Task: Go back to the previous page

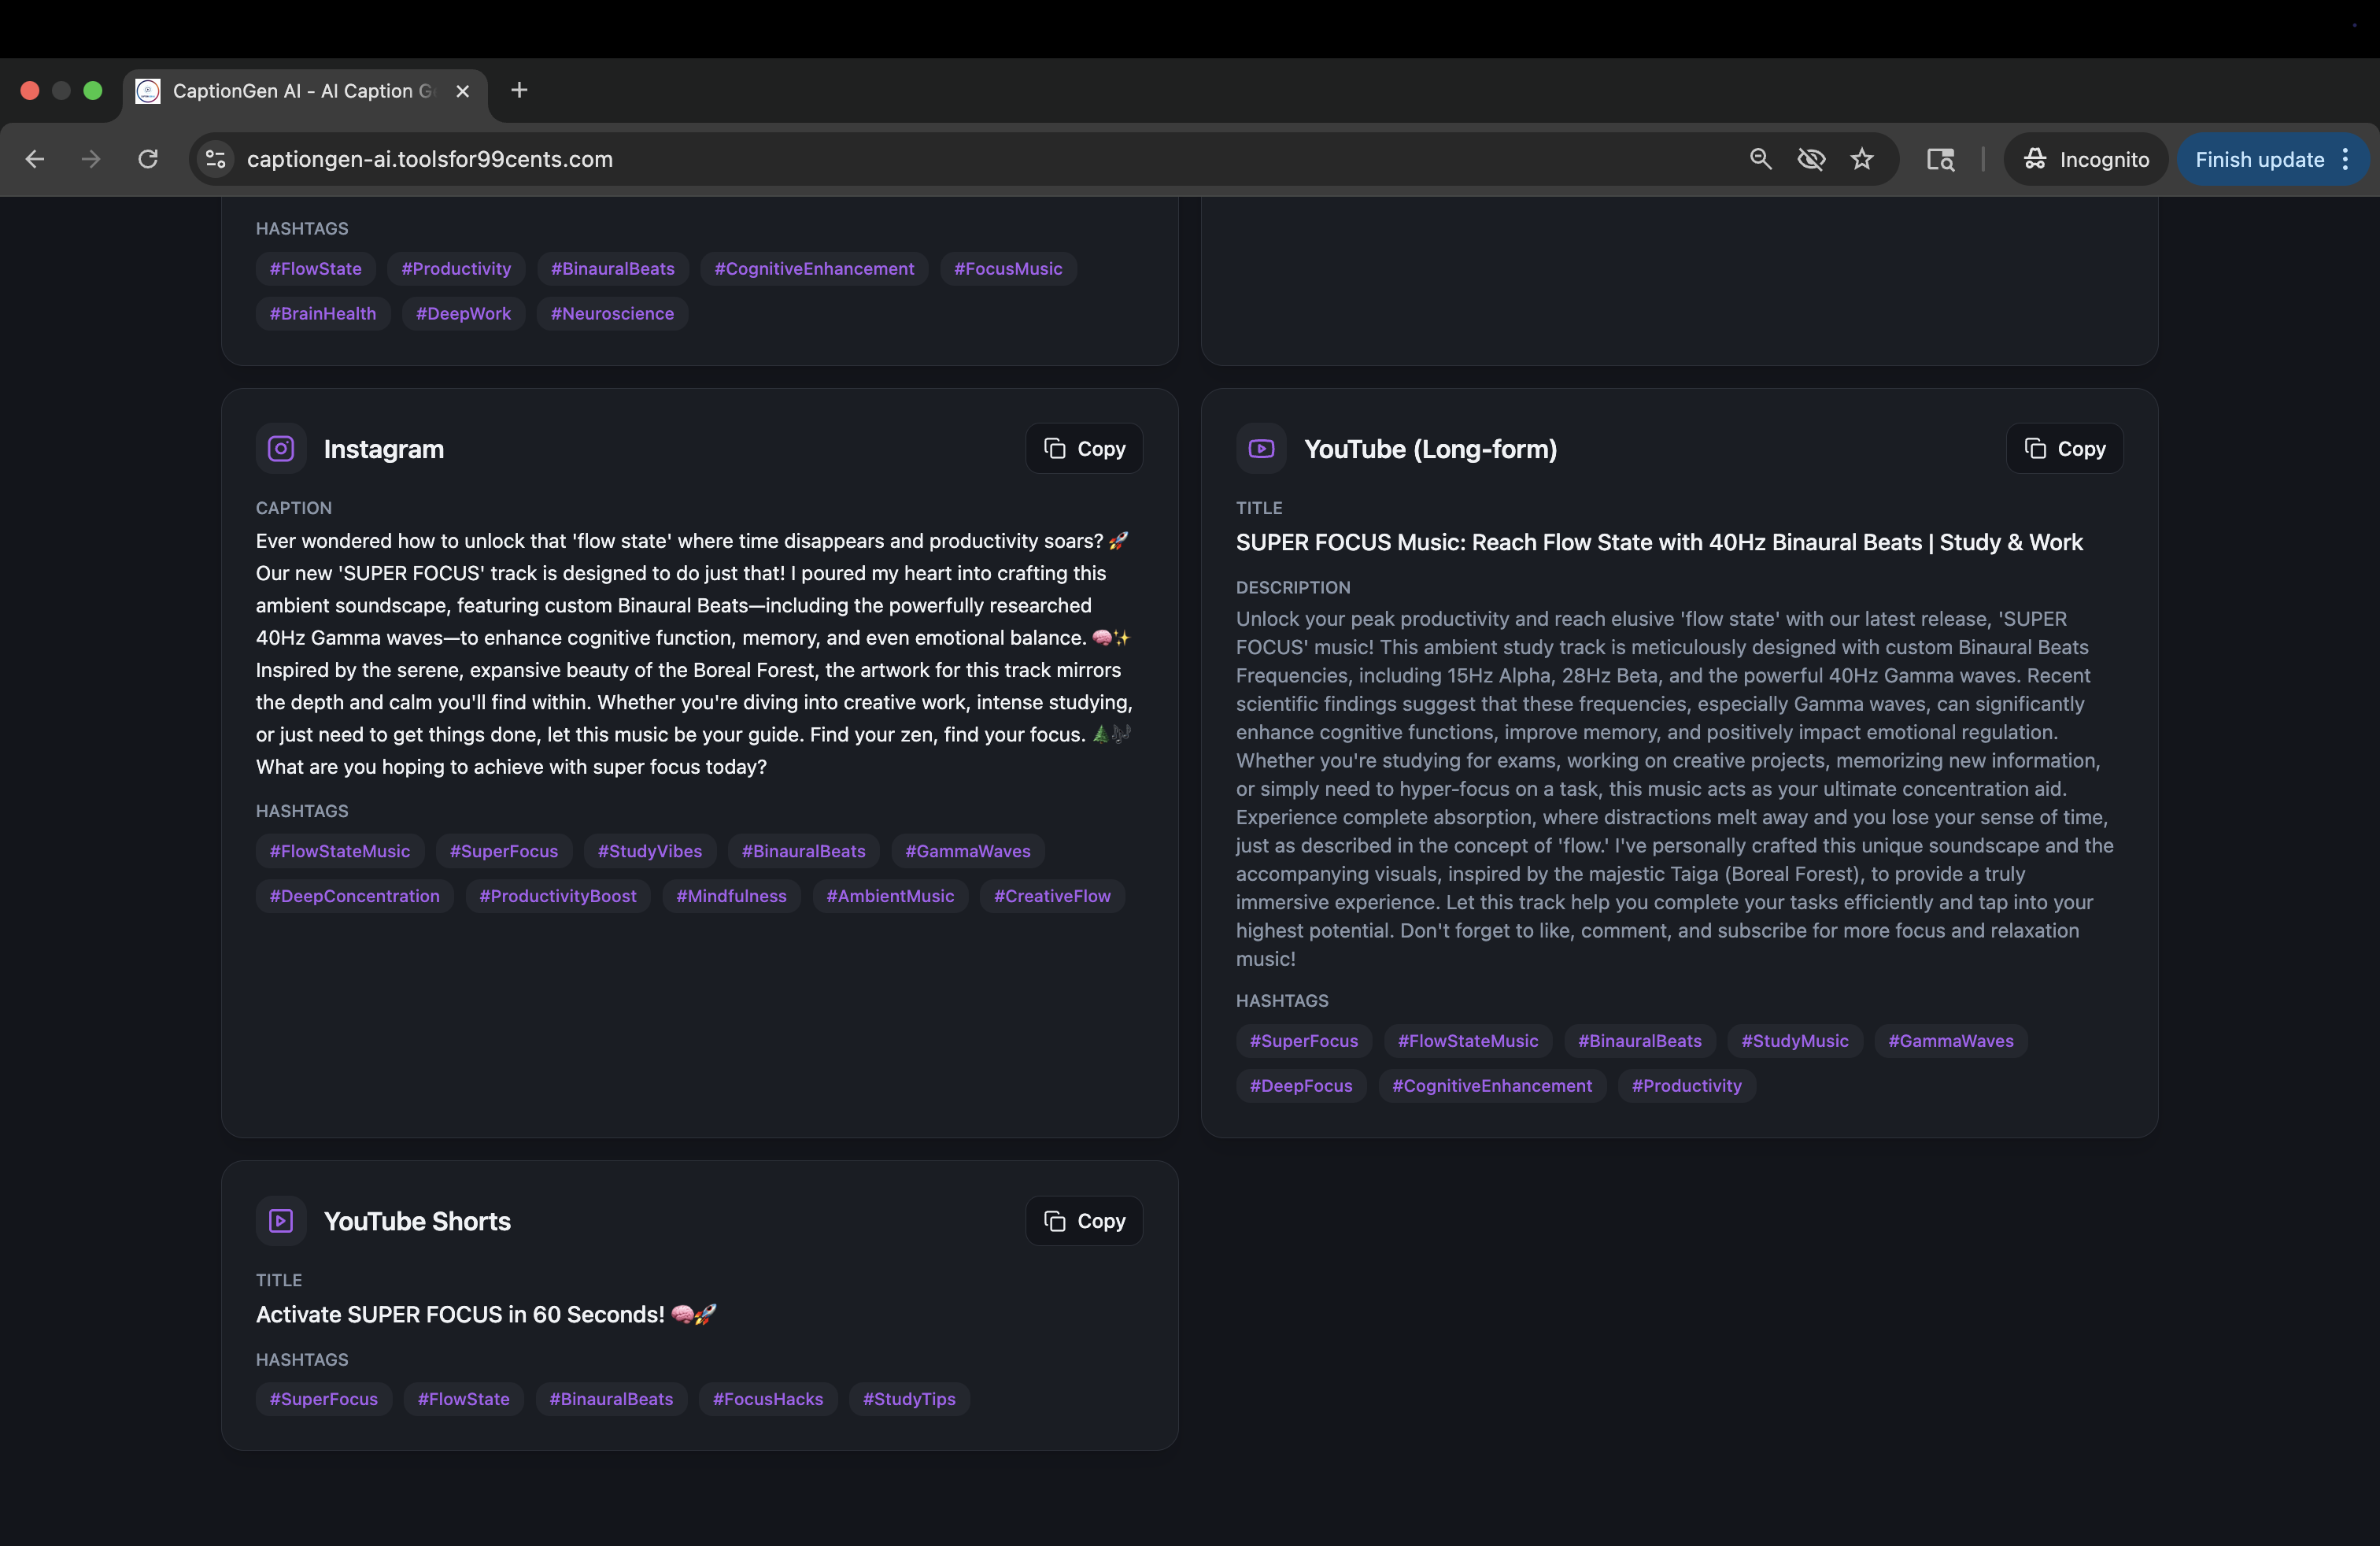Action: tap(35, 159)
